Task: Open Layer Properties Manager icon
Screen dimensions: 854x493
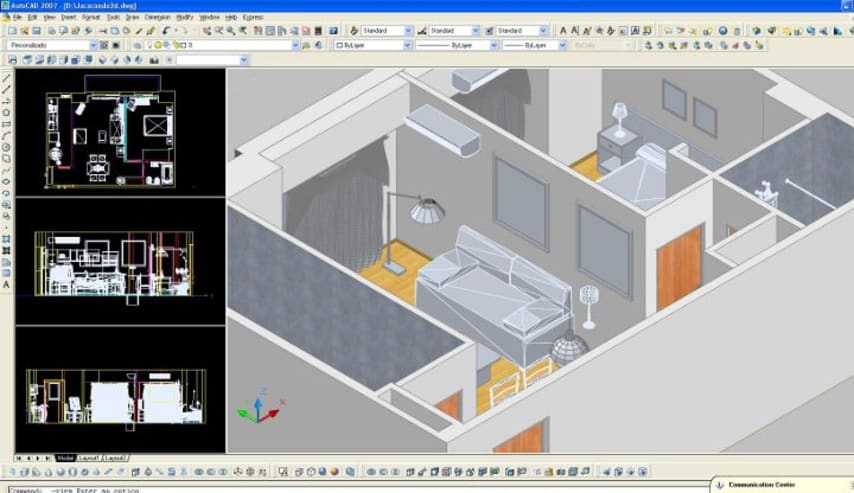Action: coord(137,45)
